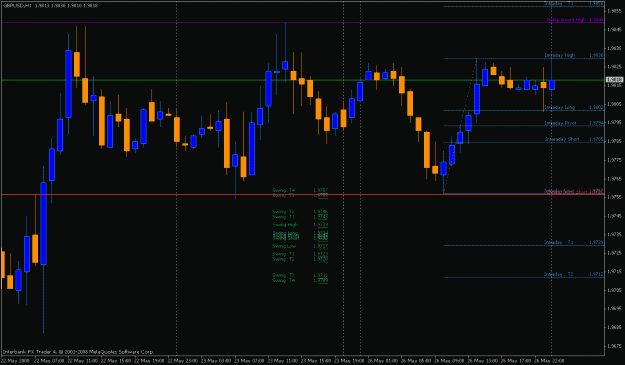Click the 26 May 13:00 time label
The height and width of the screenshot is (365, 625).
point(483,361)
